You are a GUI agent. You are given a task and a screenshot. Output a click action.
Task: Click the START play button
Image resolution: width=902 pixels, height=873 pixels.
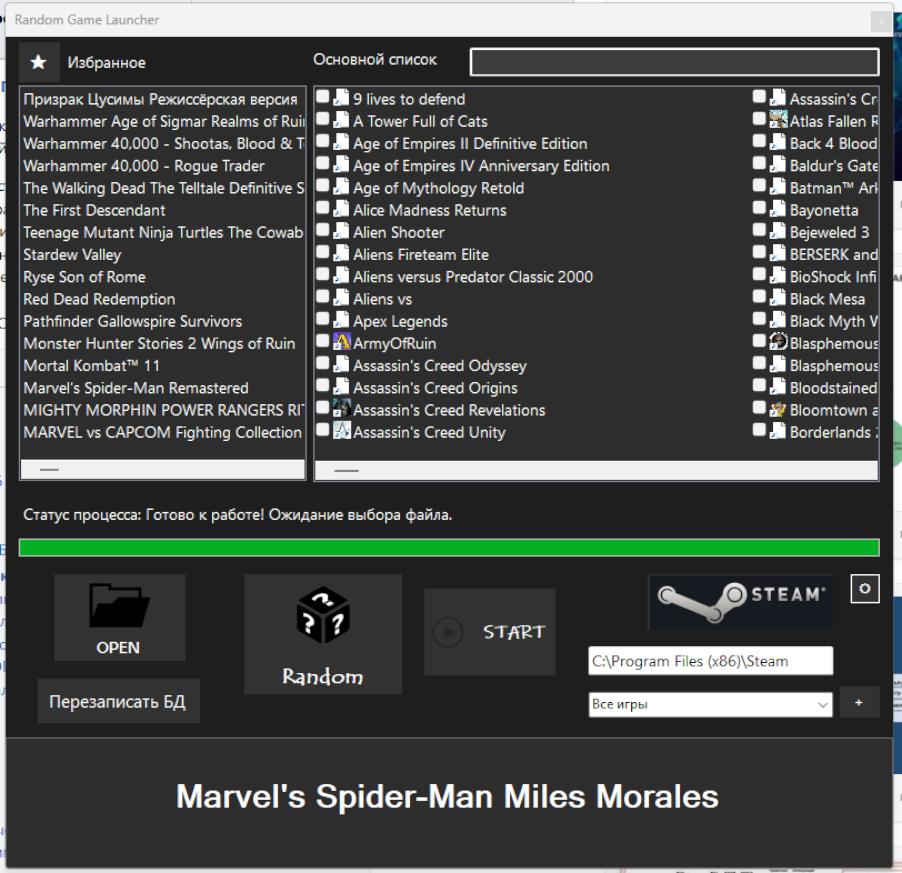point(490,631)
